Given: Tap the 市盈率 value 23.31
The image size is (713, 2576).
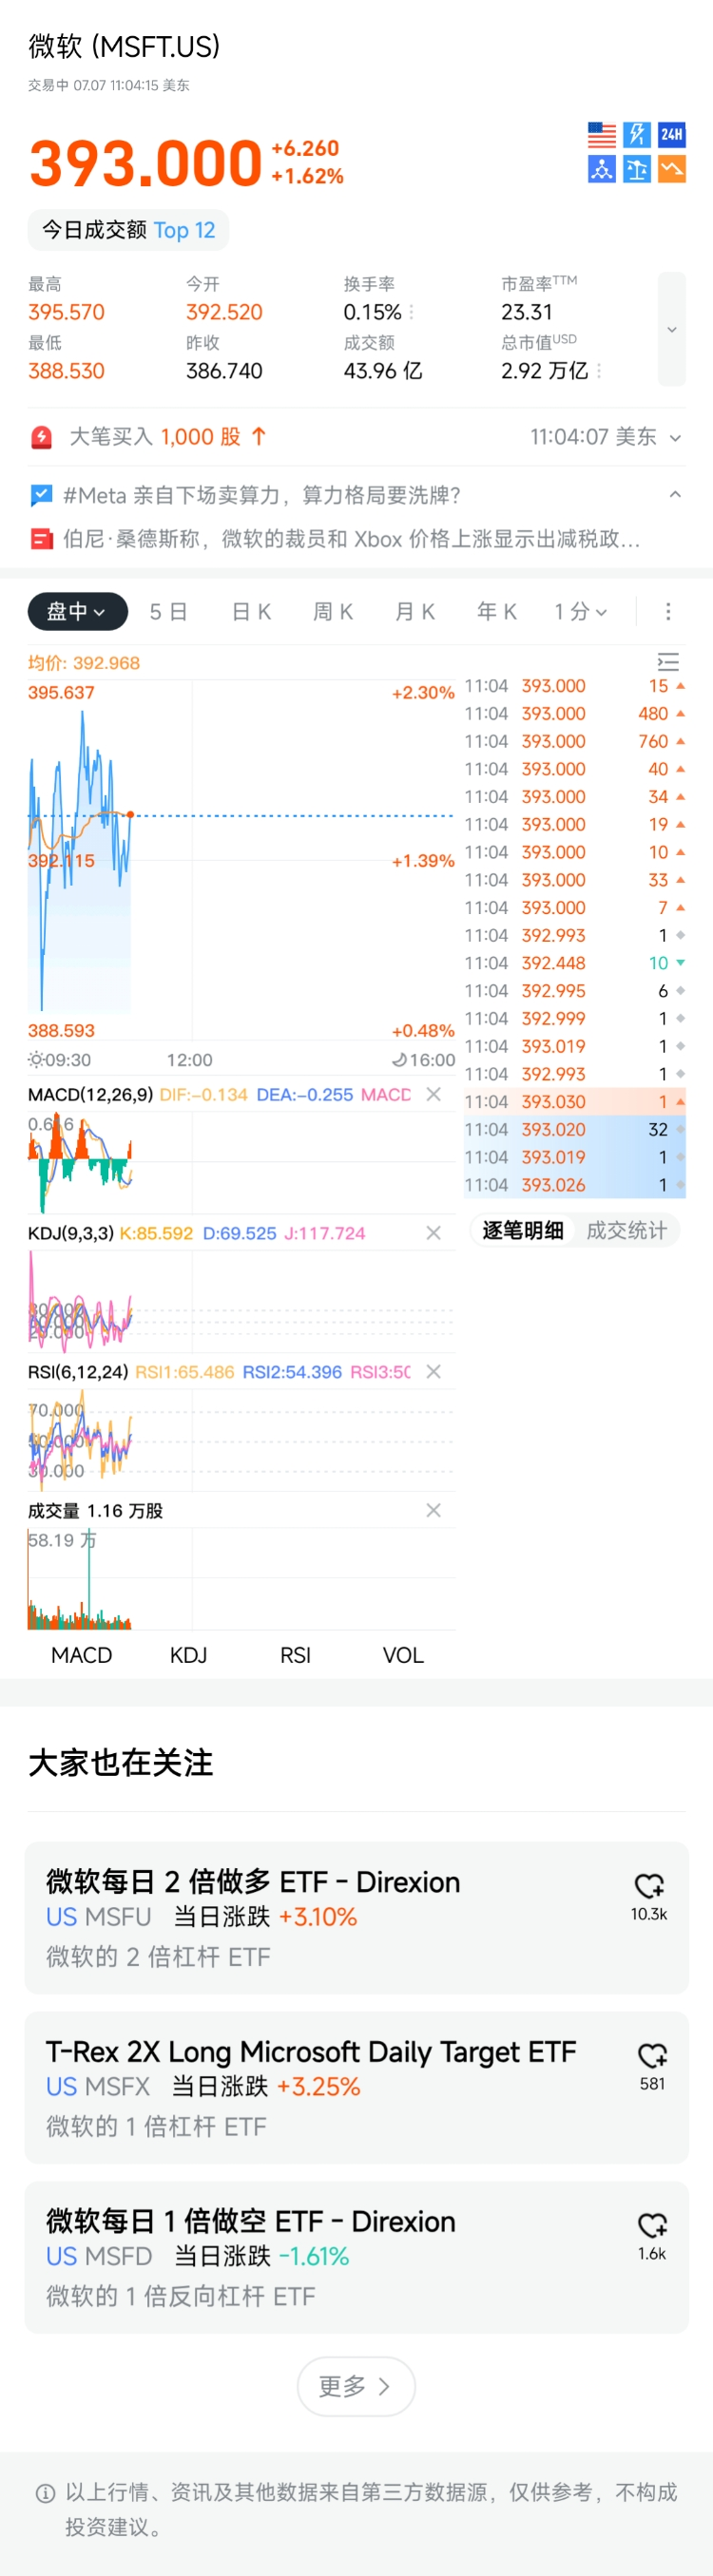Looking at the screenshot, I should (x=526, y=312).
